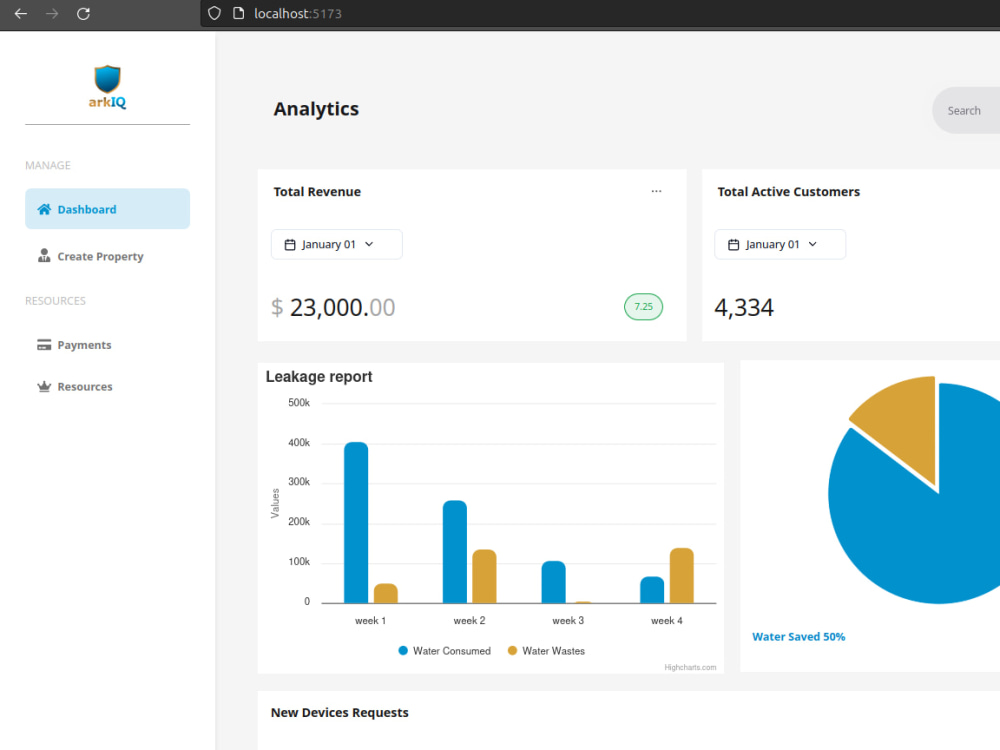Open the Total Active Customers January 01 dropdown
The image size is (1000, 750).
[780, 244]
